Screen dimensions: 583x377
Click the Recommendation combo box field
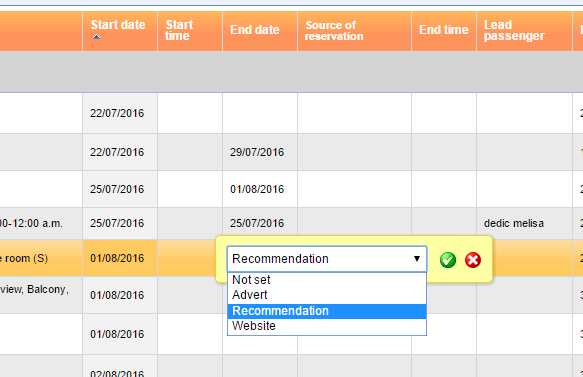pos(327,259)
